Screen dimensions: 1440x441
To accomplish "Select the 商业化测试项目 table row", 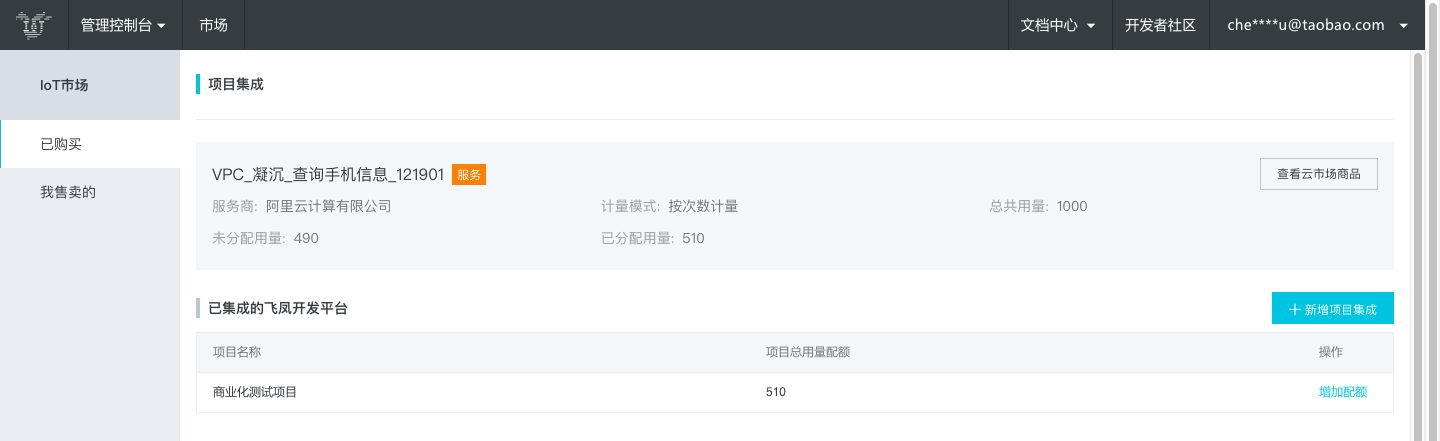I will click(794, 392).
